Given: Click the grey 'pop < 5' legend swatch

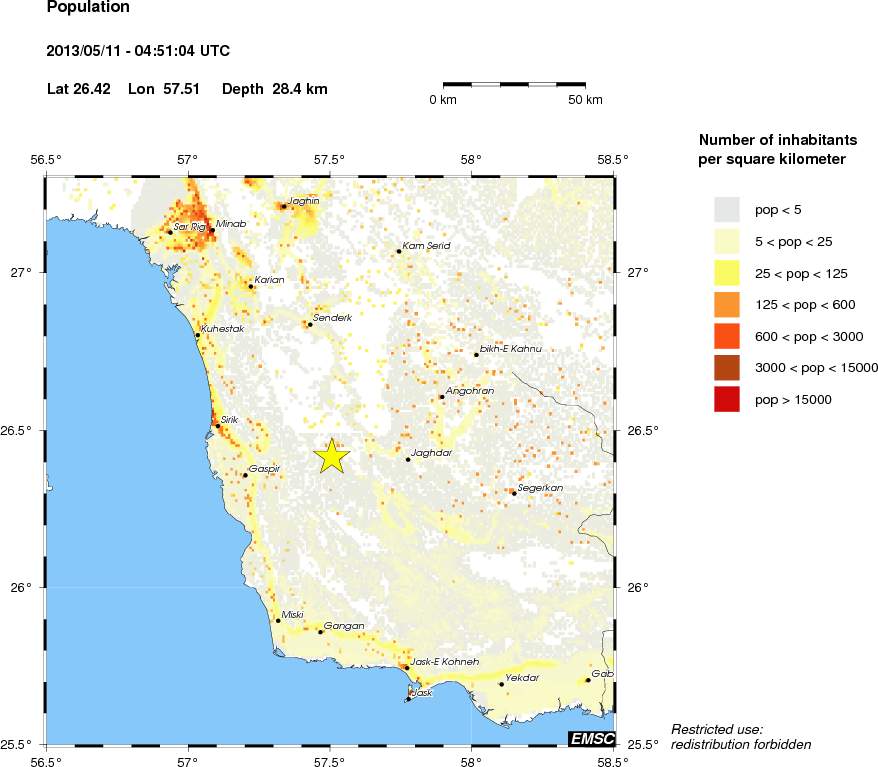Looking at the screenshot, I should pos(726,209).
